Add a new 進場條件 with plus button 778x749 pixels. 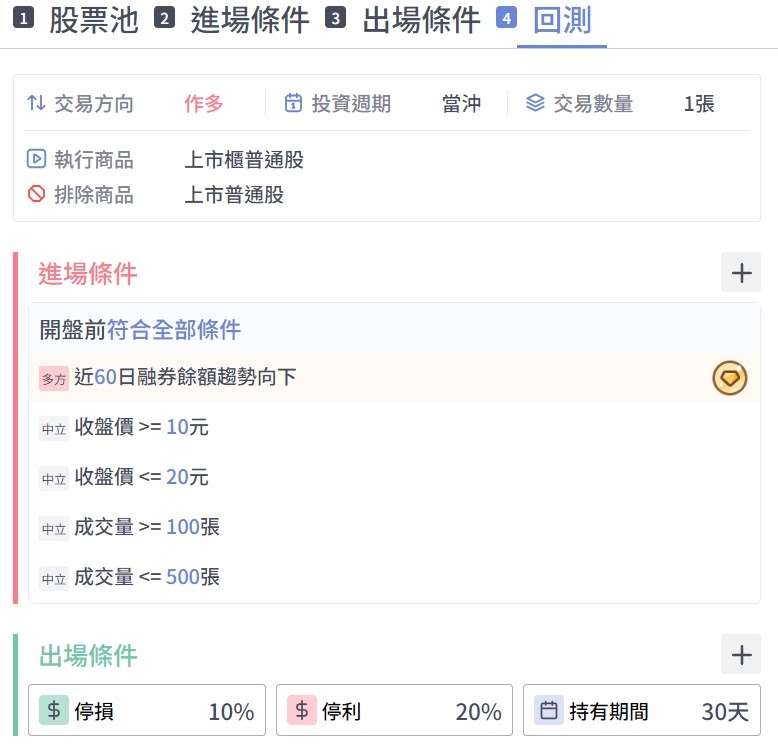point(741,273)
